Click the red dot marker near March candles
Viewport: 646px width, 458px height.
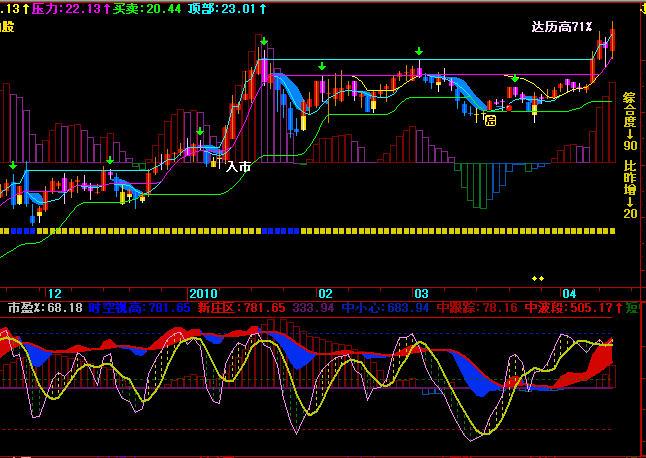click(x=509, y=107)
